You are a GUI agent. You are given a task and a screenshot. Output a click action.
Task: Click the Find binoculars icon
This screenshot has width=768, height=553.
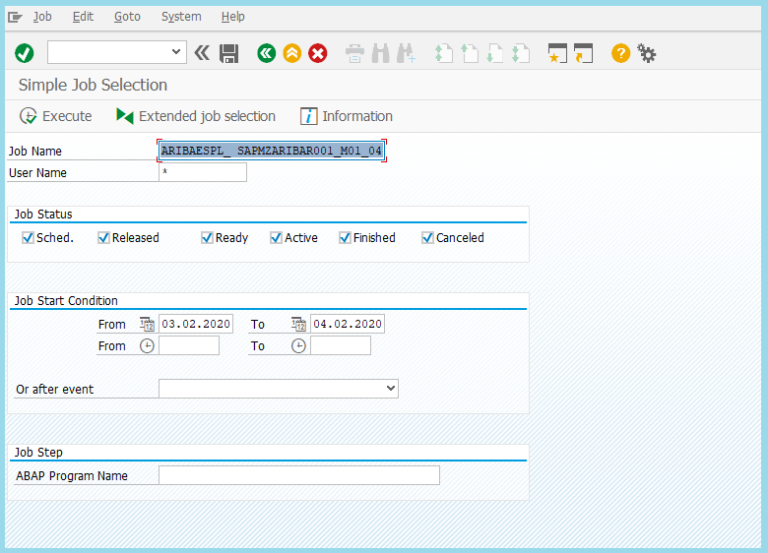click(x=381, y=53)
